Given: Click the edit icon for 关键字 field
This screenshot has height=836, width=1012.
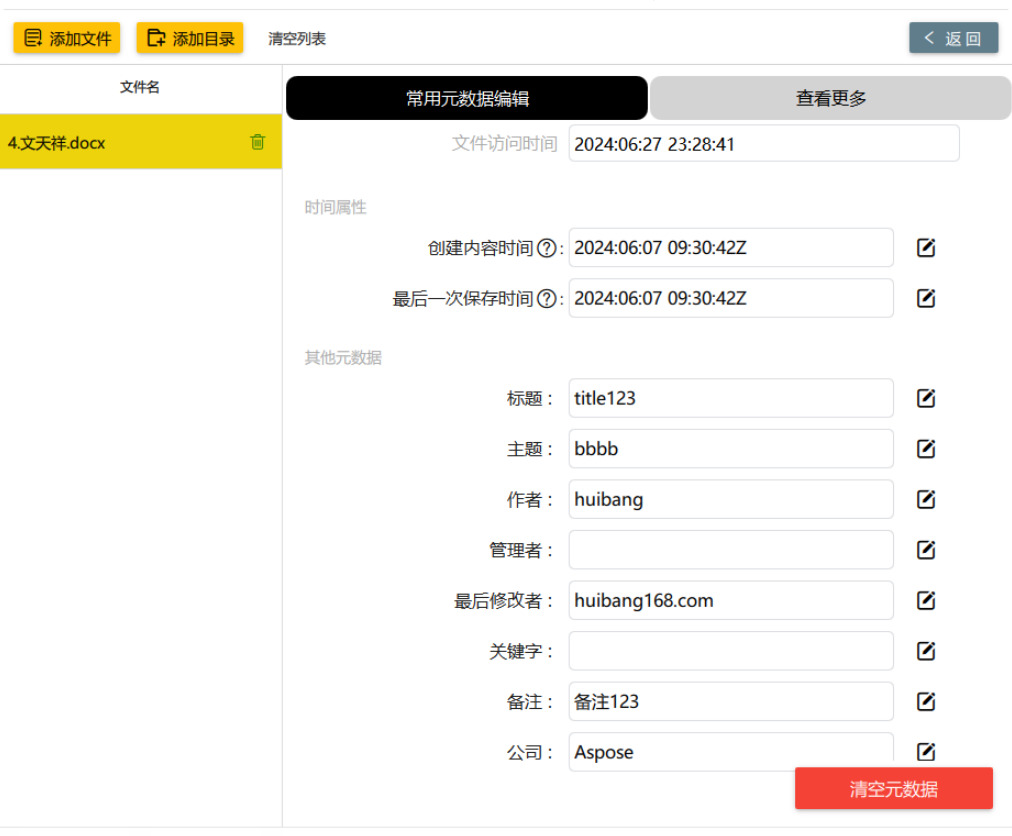Looking at the screenshot, I should point(926,651).
